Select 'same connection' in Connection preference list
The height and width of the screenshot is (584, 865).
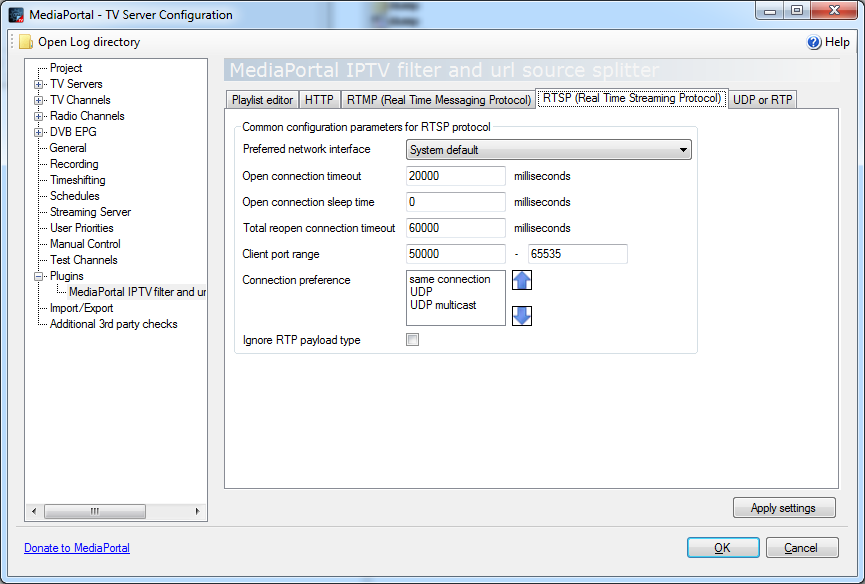450,280
